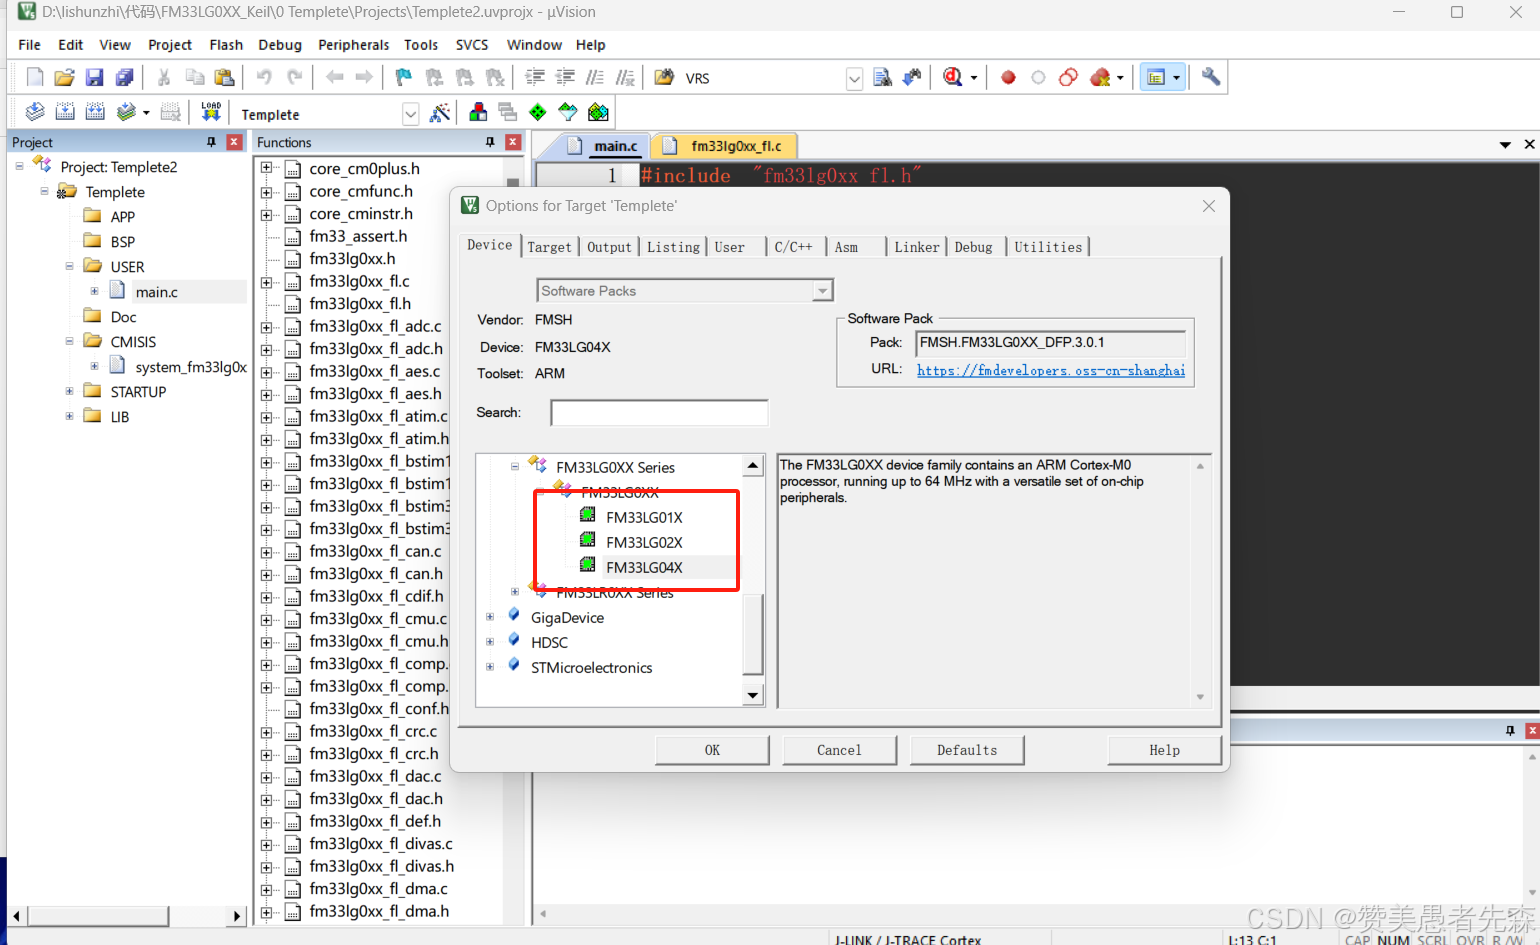This screenshot has width=1540, height=945.
Task: Expand the GigaDevice vendor node
Action: [x=490, y=617]
